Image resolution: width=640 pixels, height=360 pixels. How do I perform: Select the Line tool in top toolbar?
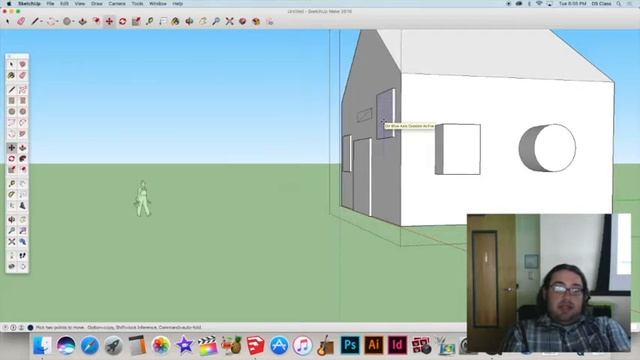point(35,21)
